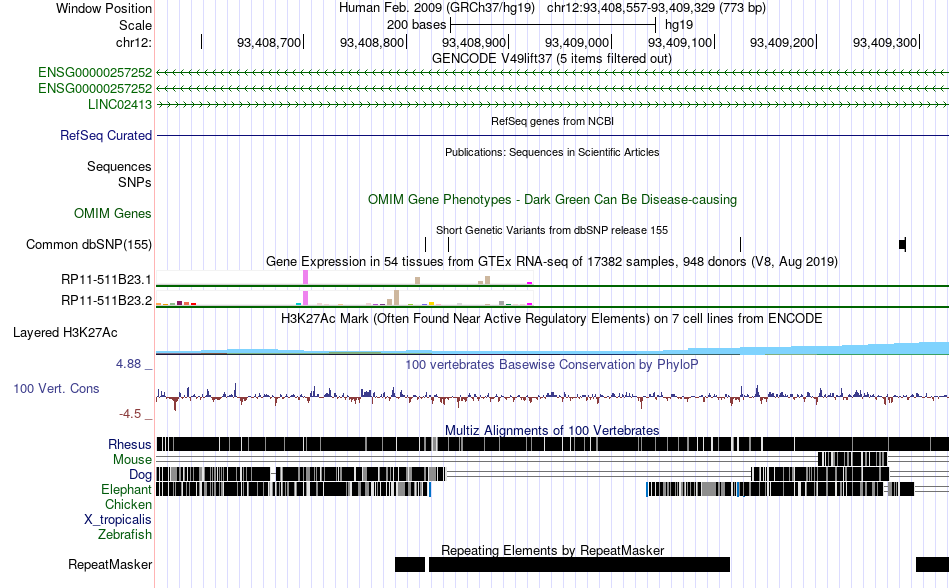Select the RP11-511B23.2 GTEx label
The height and width of the screenshot is (588, 950).
(x=107, y=300)
